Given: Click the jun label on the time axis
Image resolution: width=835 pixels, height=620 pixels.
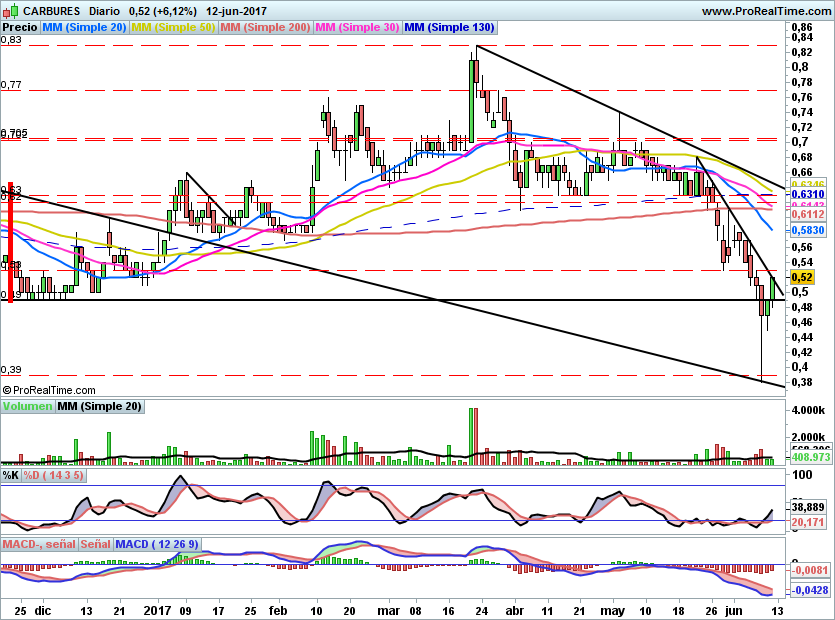Looking at the screenshot, I should click(x=734, y=611).
